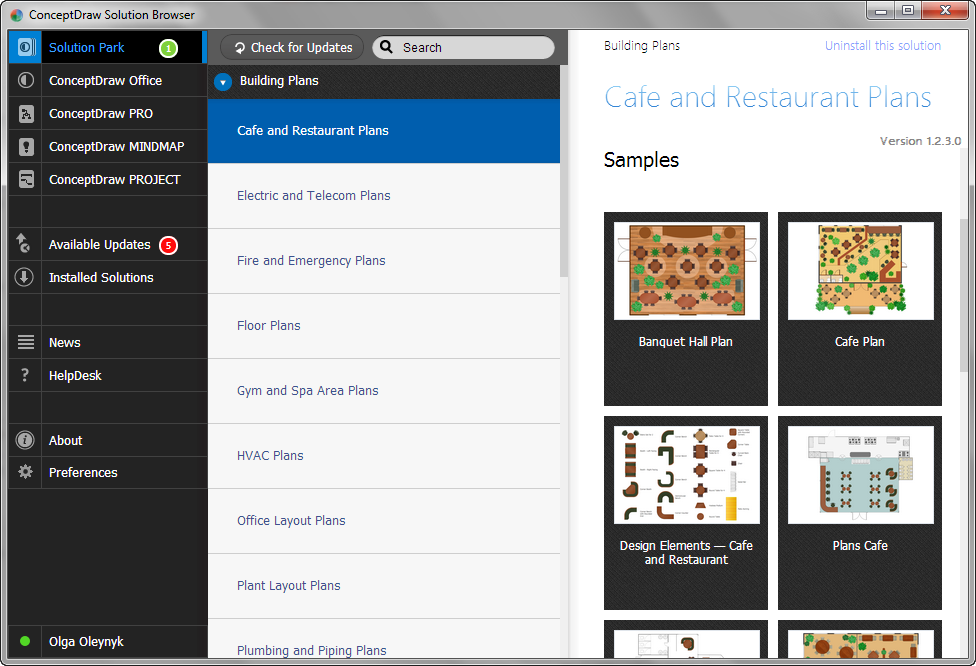The image size is (976, 666).
Task: Click the green badge on Solution Park
Action: pos(168,48)
